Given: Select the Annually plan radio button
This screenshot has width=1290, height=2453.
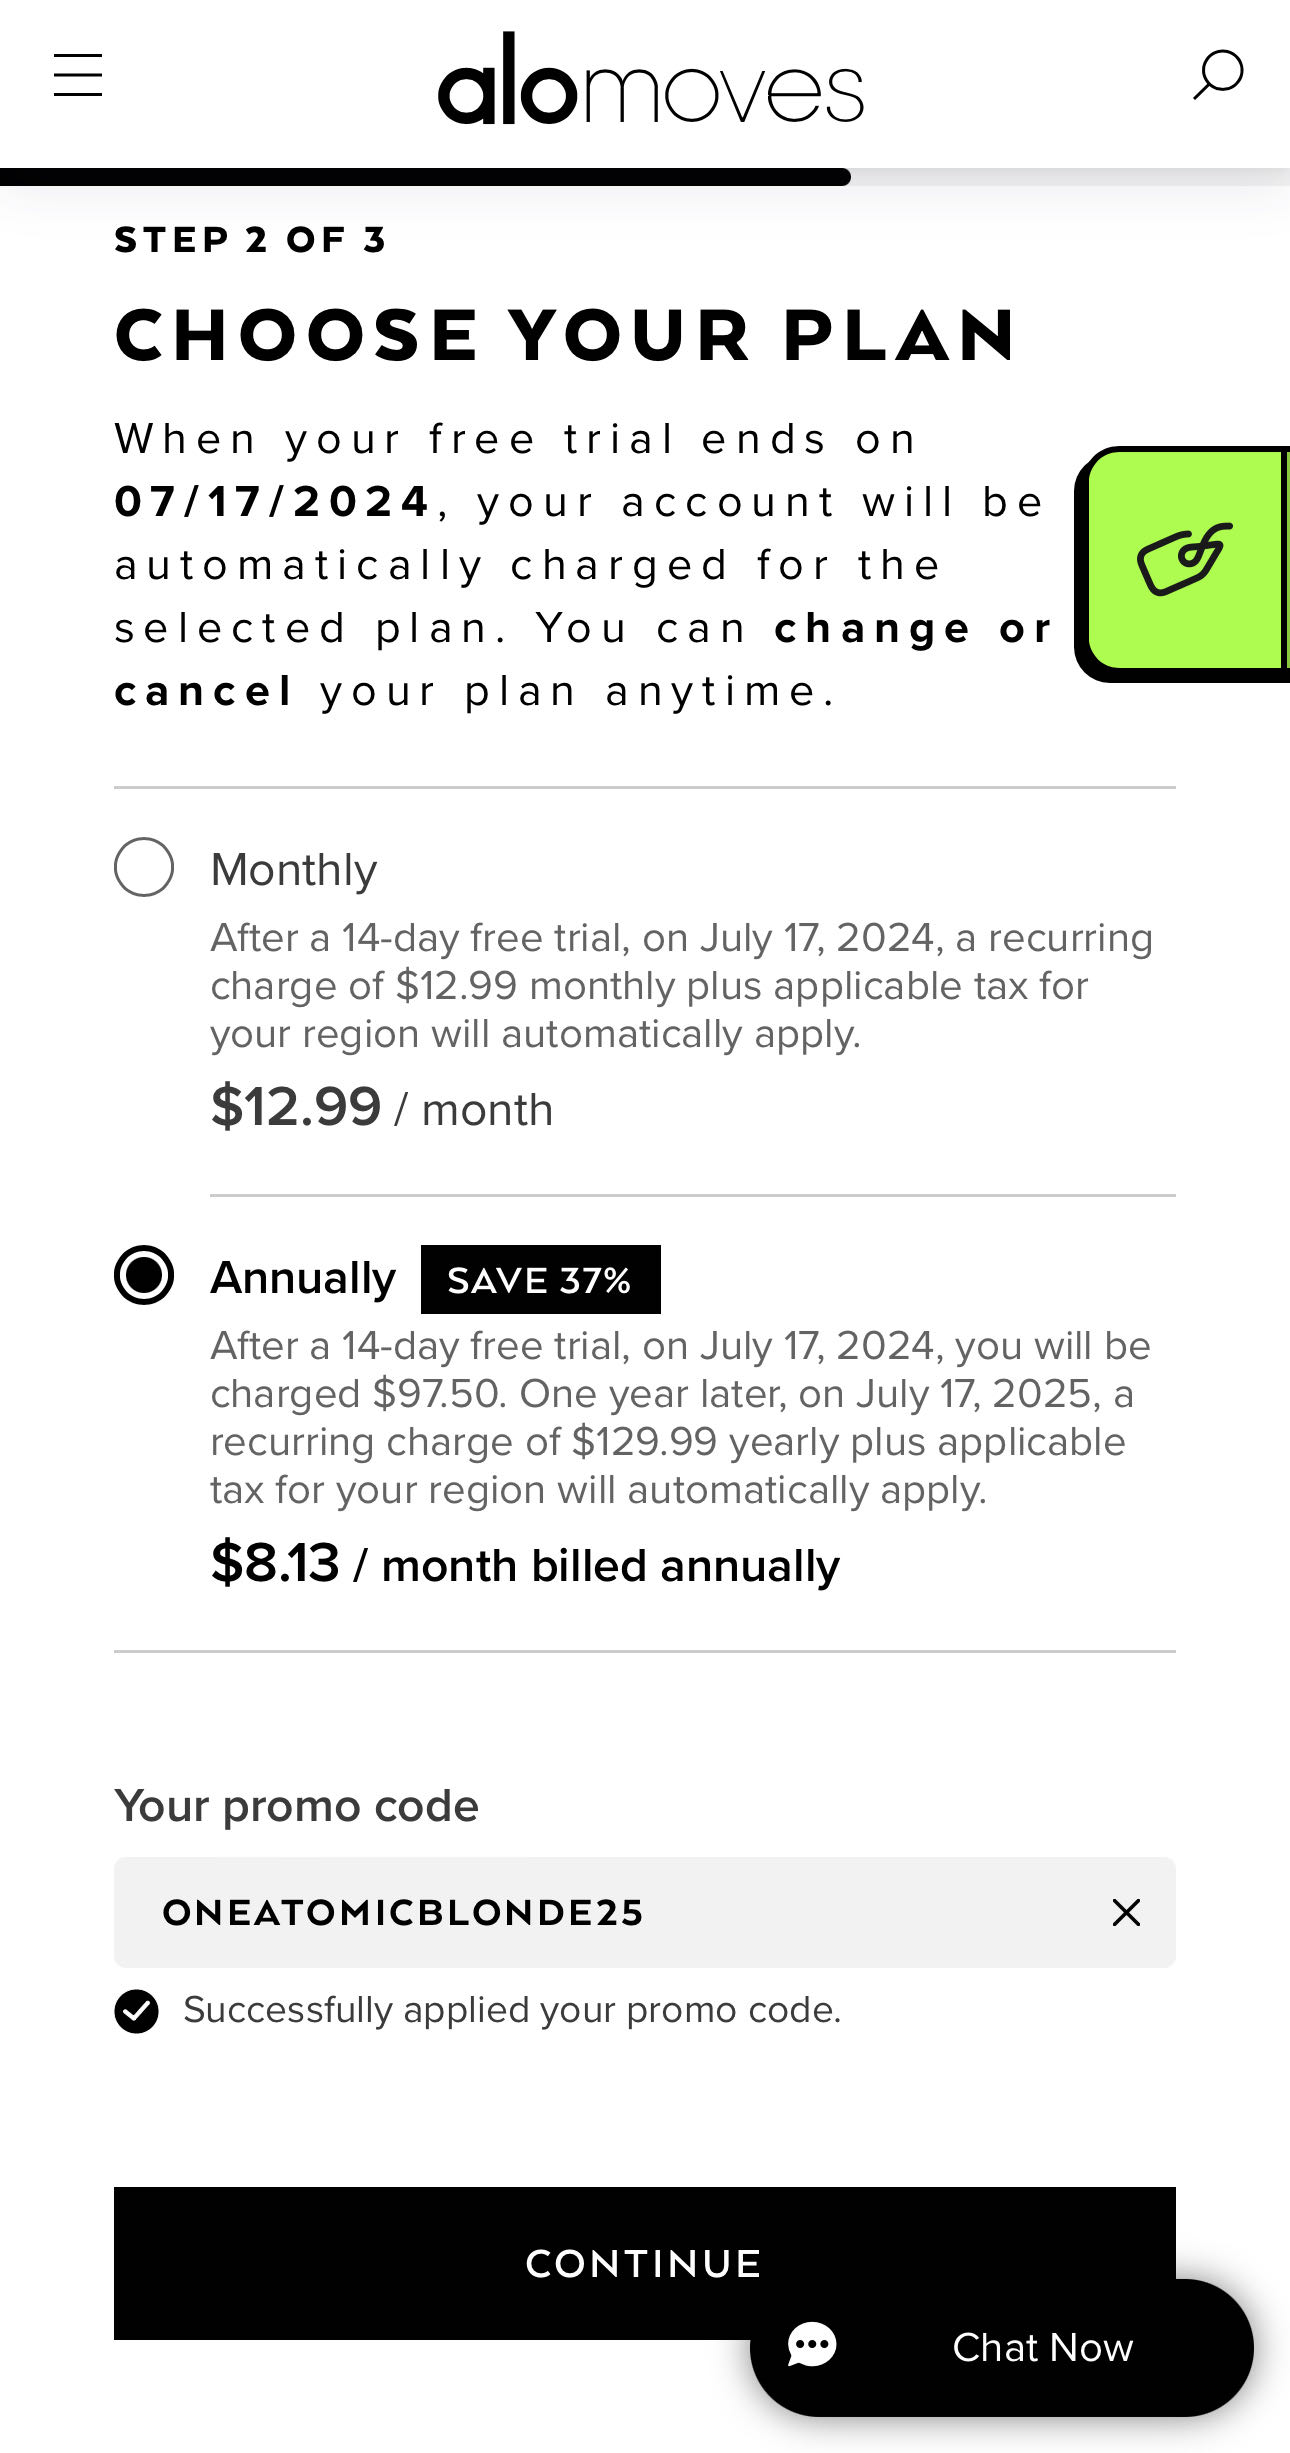Looking at the screenshot, I should tap(144, 1275).
